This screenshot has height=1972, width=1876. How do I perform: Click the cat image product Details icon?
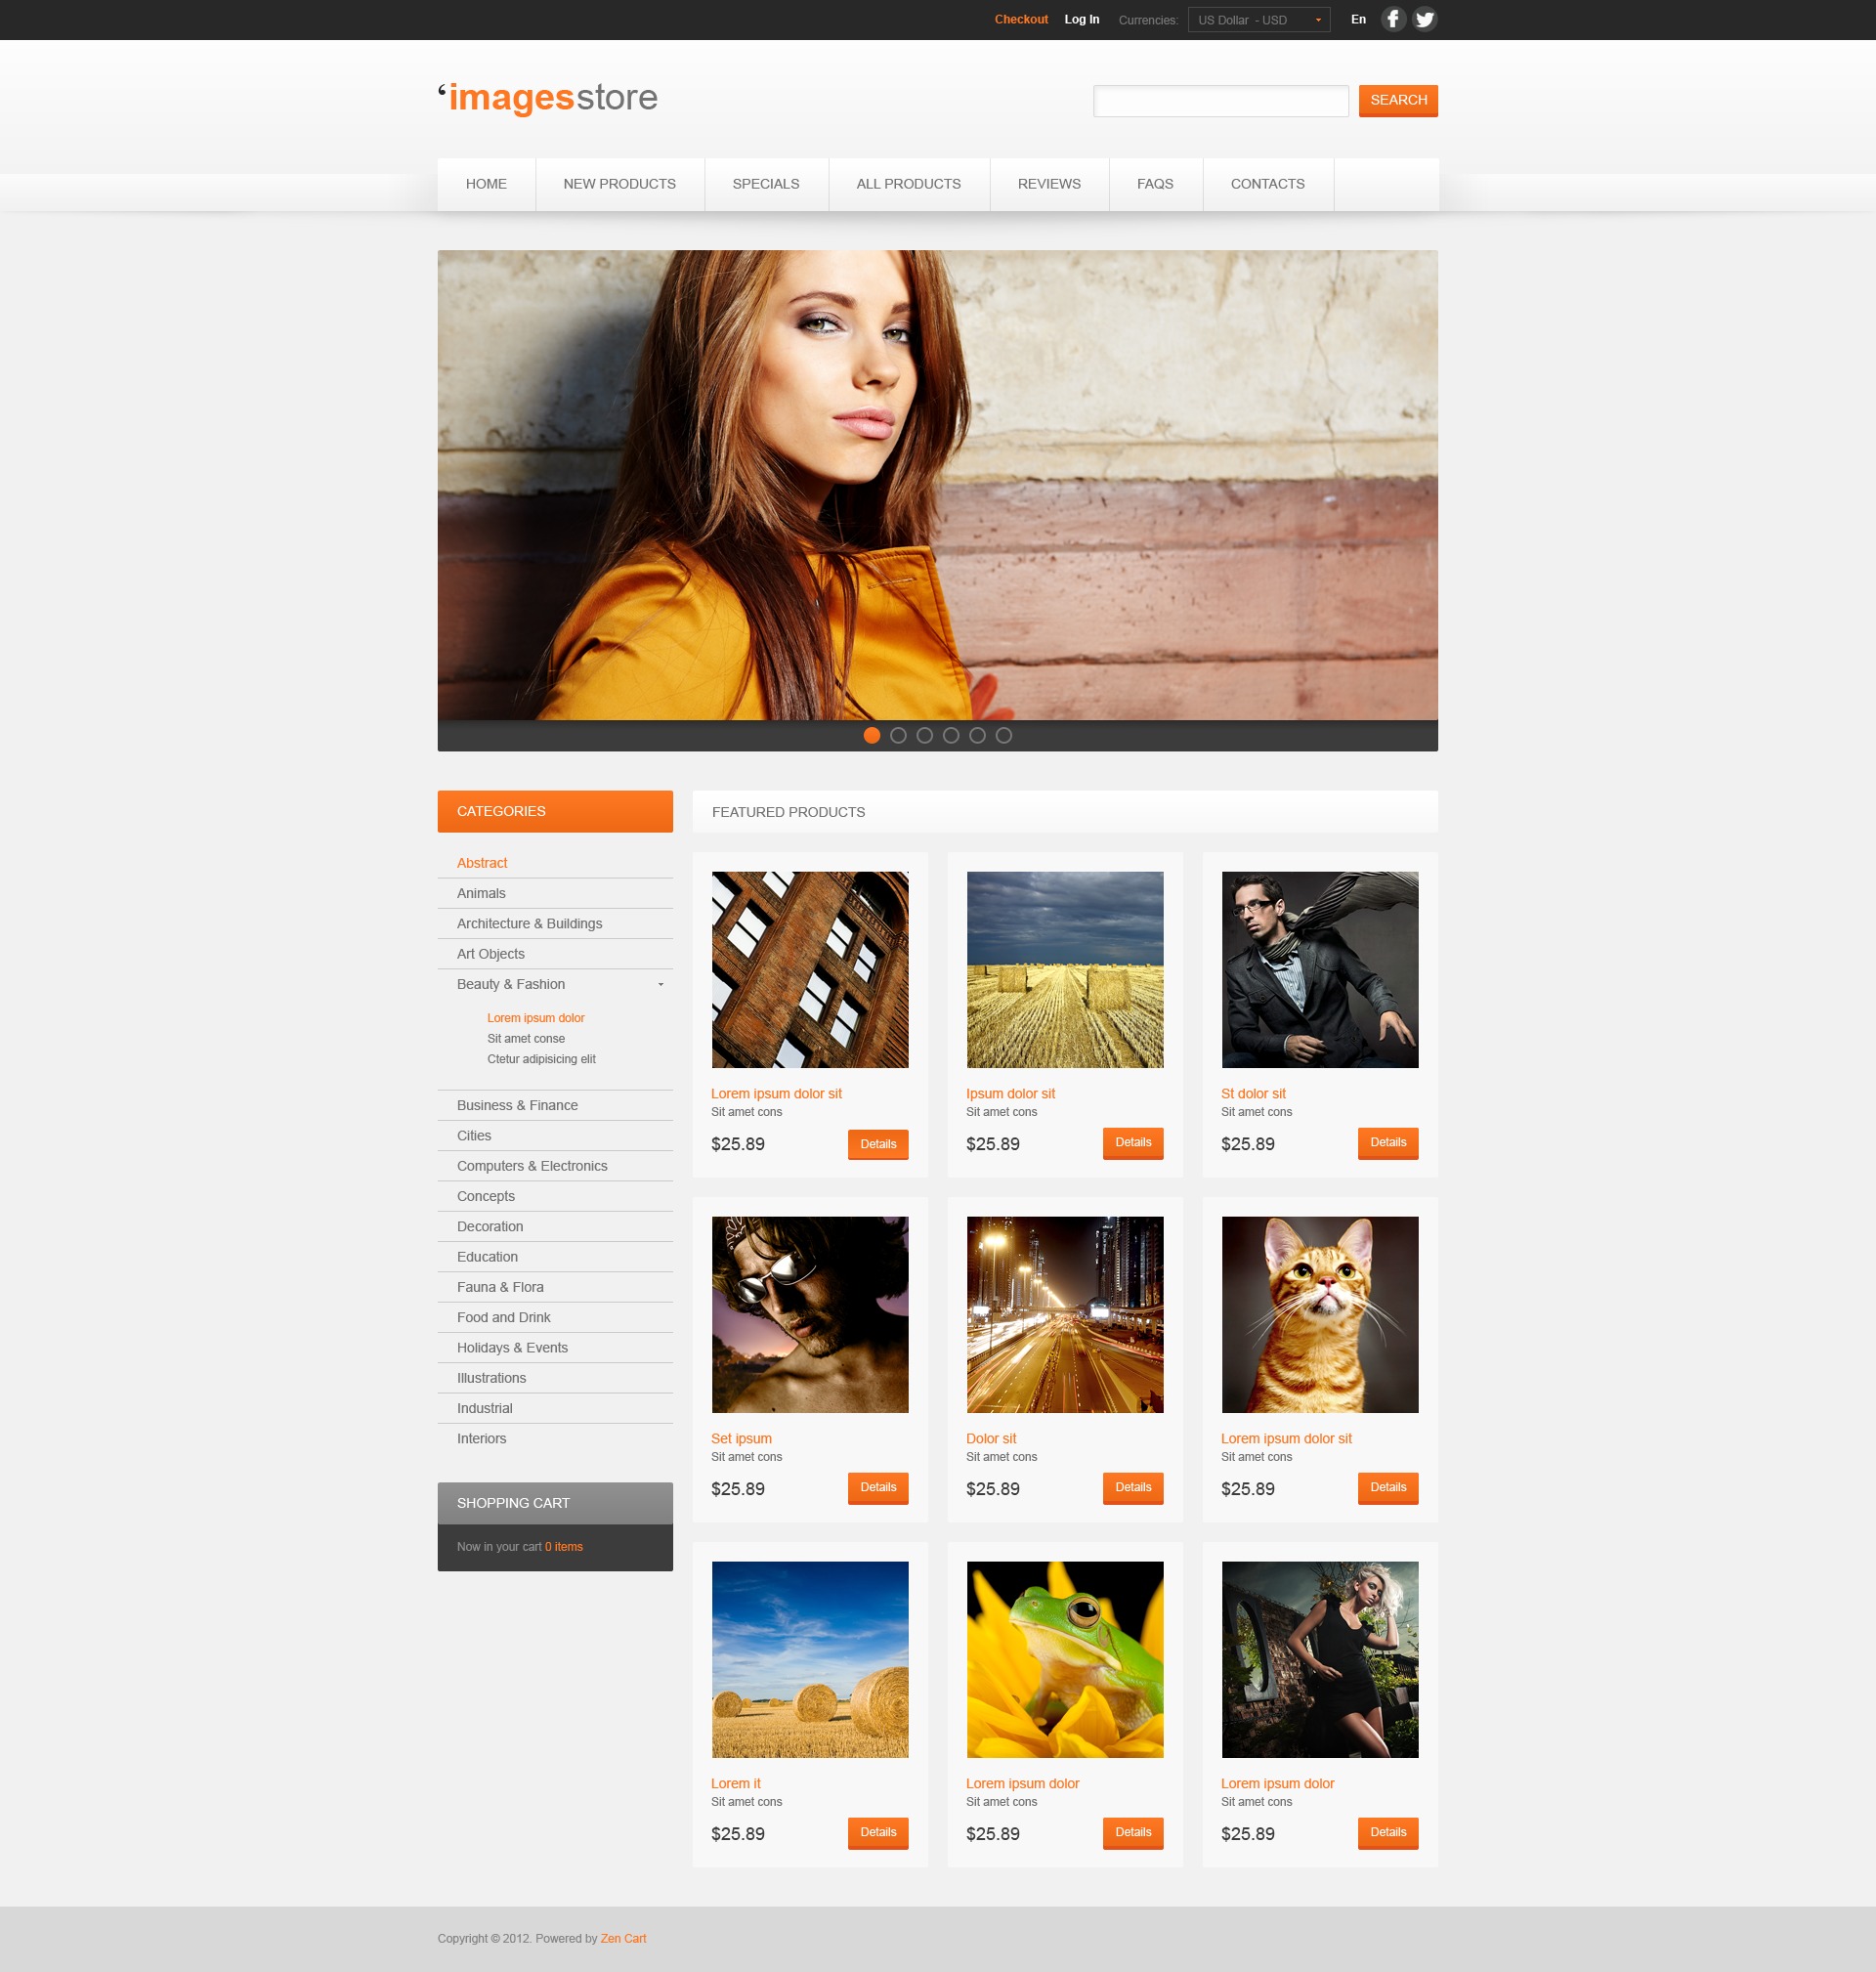[x=1386, y=1488]
